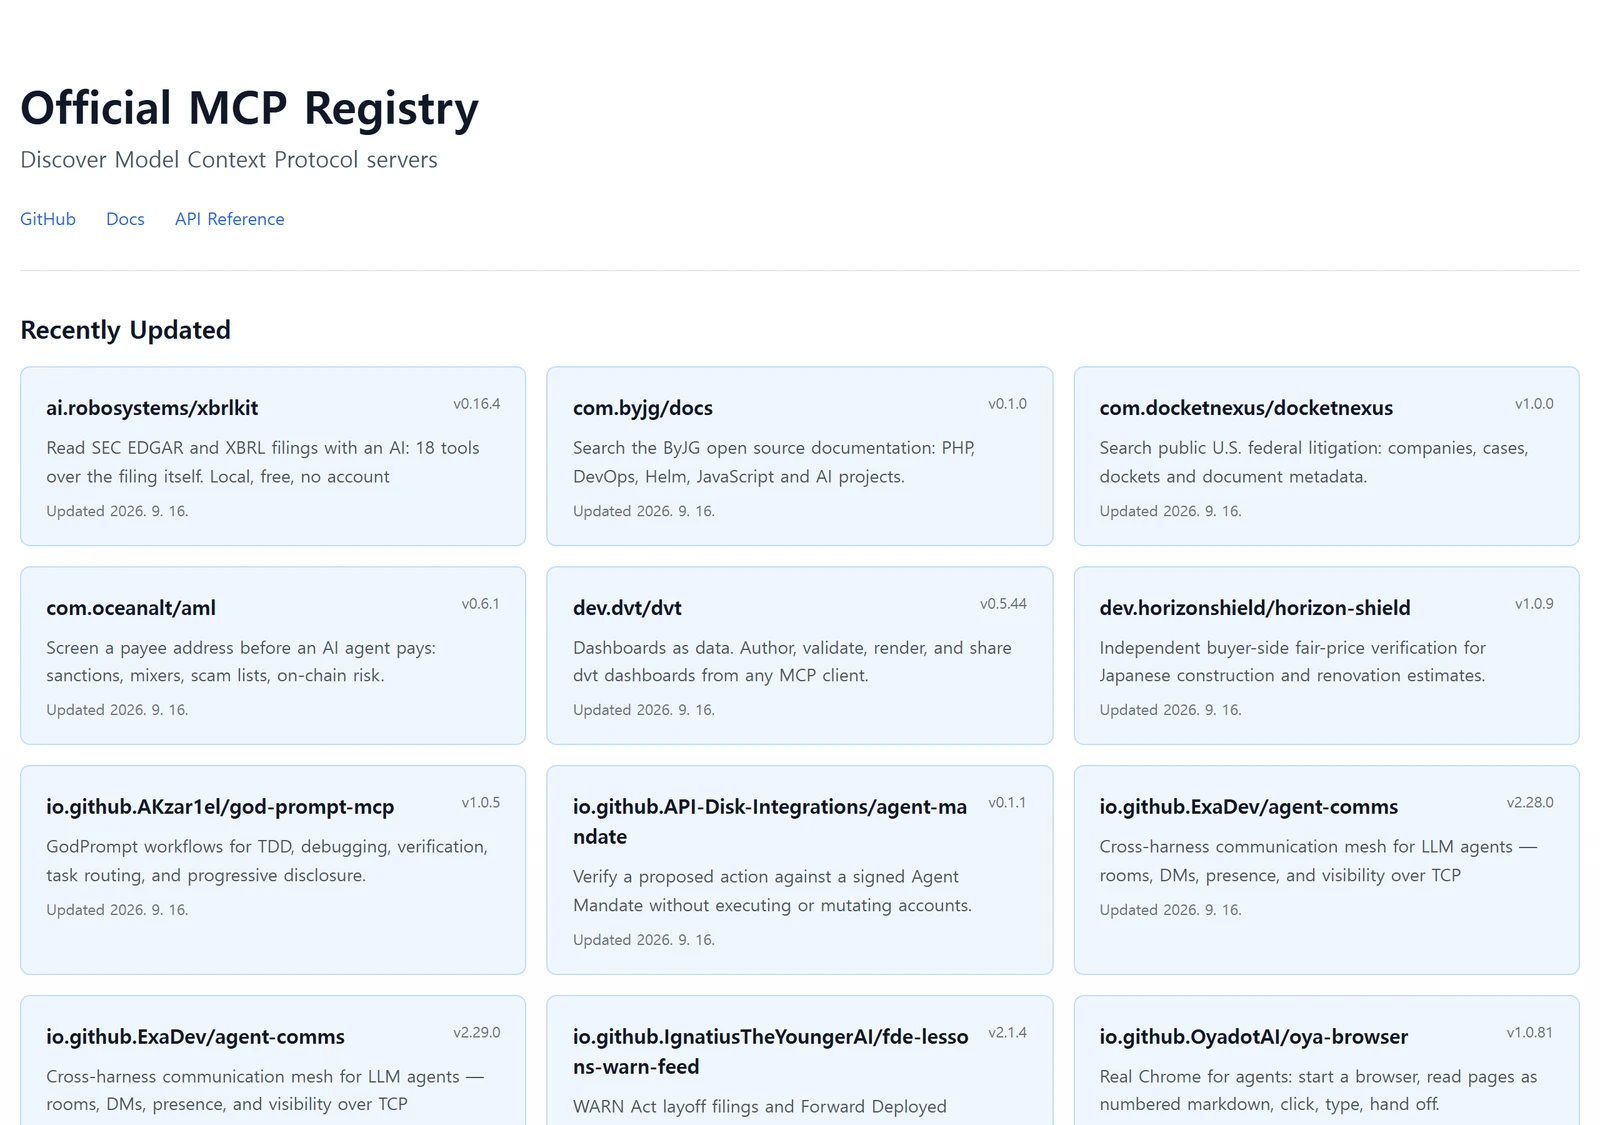Viewport: 1600px width, 1125px height.
Task: Select the com.oceanalt/aml card title
Action: [x=131, y=608]
